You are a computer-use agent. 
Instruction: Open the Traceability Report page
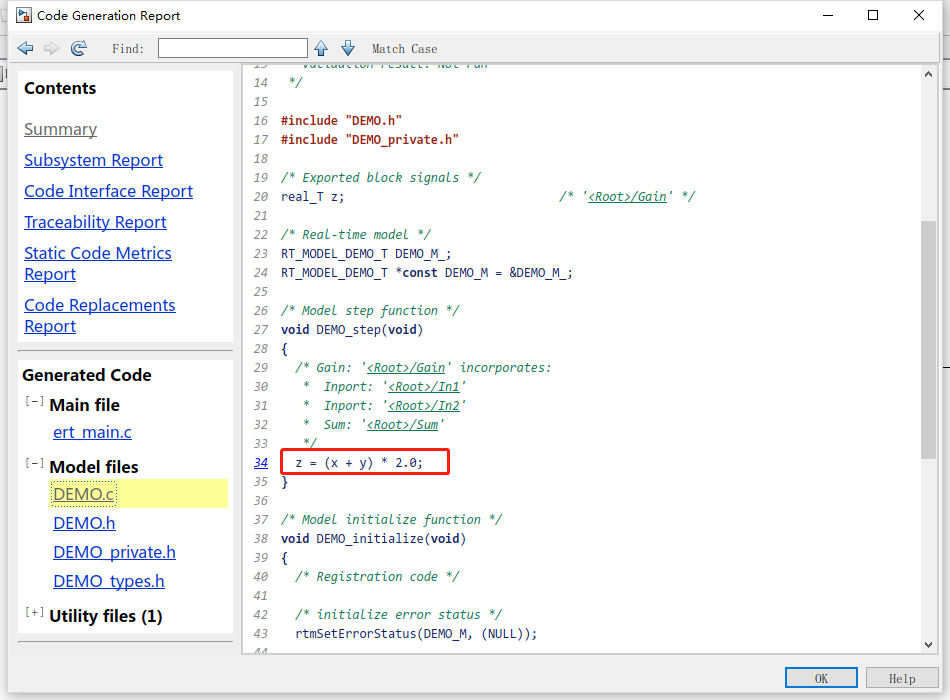coord(95,222)
